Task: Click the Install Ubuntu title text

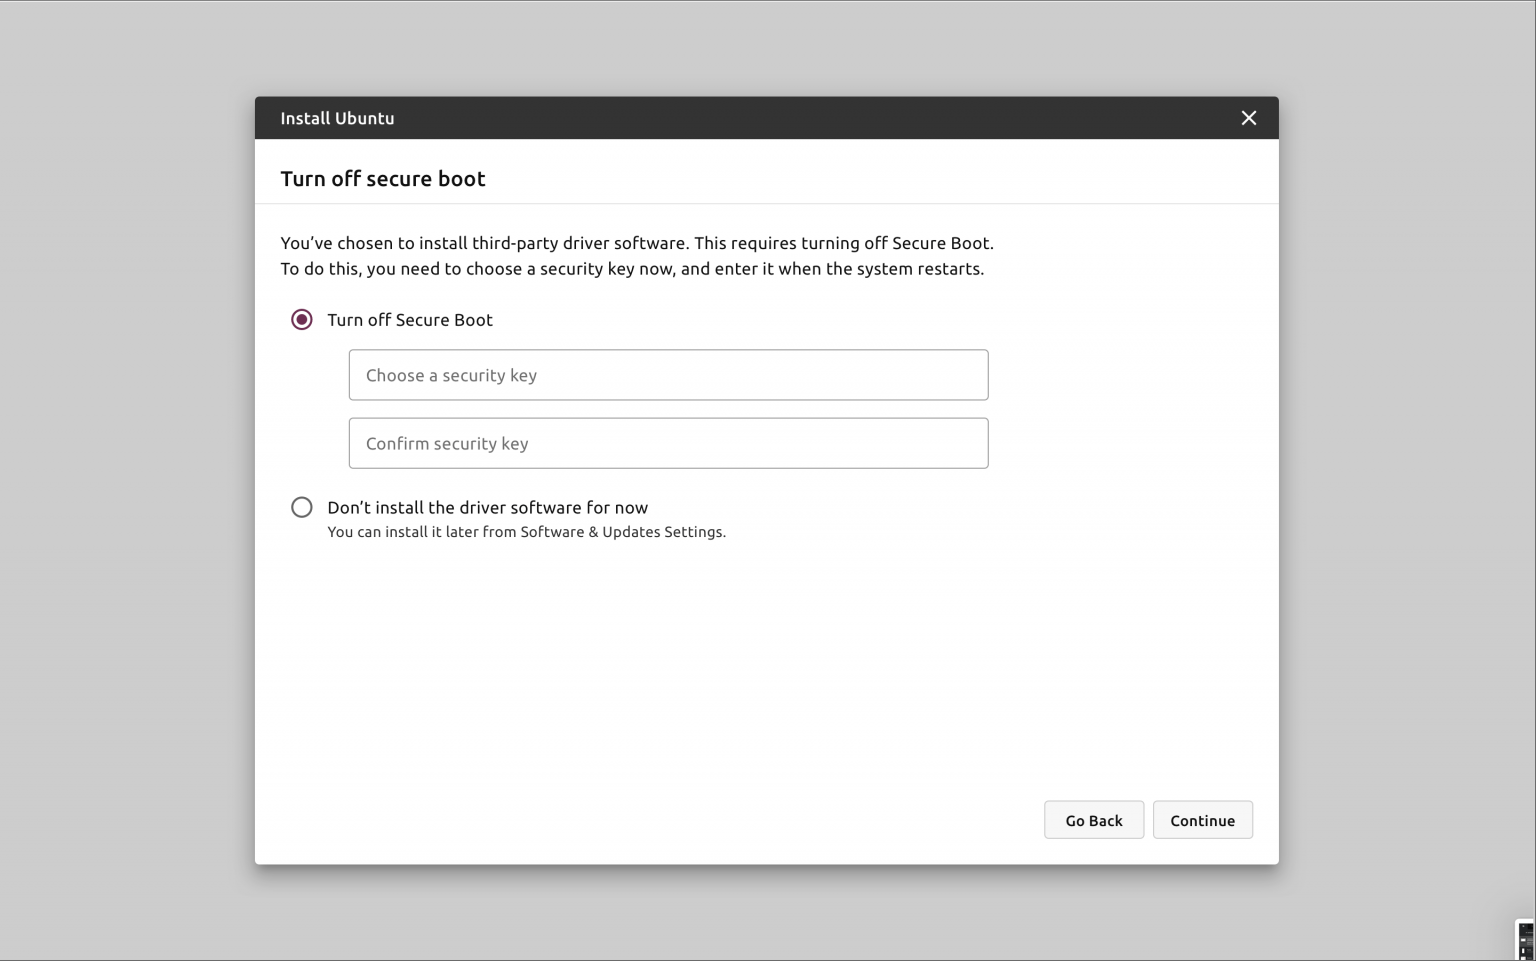Action: coord(337,118)
